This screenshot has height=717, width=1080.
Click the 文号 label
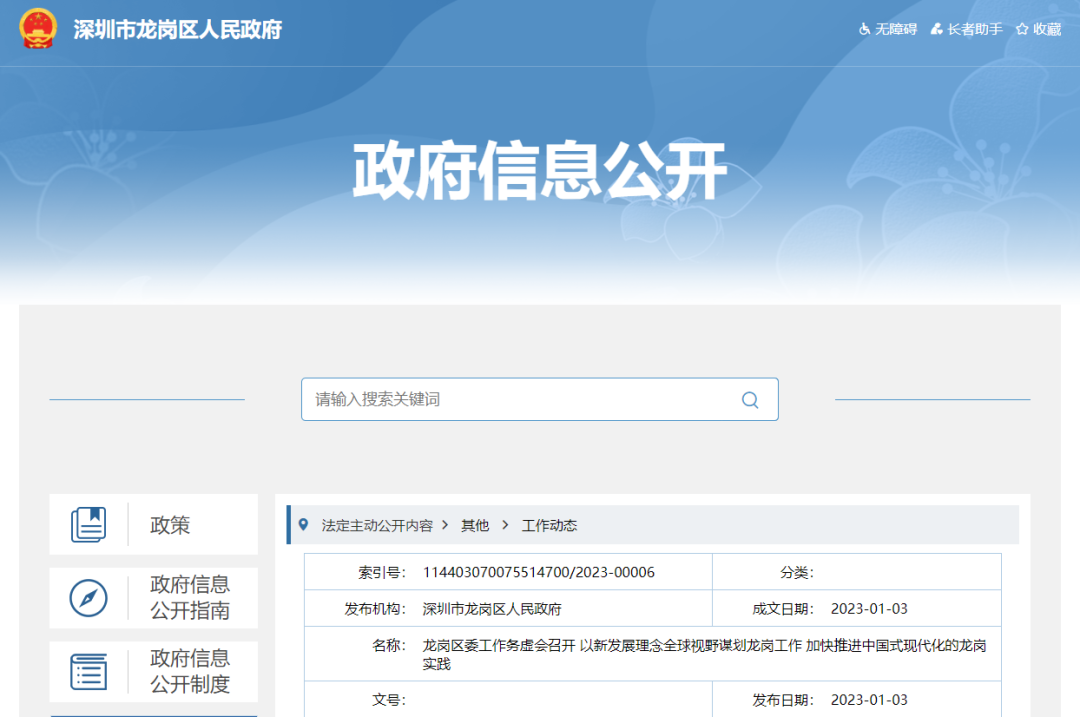(x=388, y=700)
